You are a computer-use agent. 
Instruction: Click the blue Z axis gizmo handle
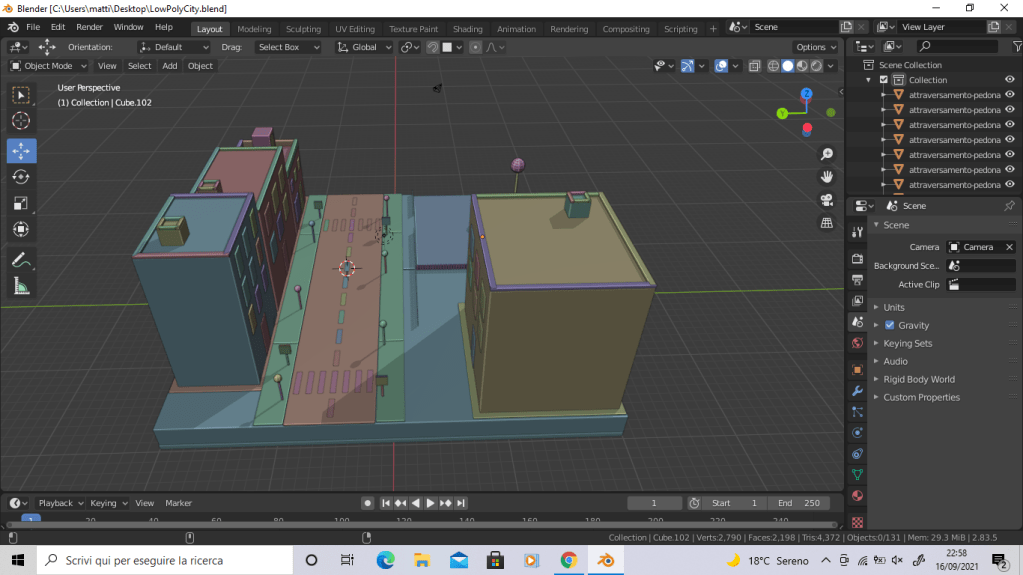coord(806,94)
